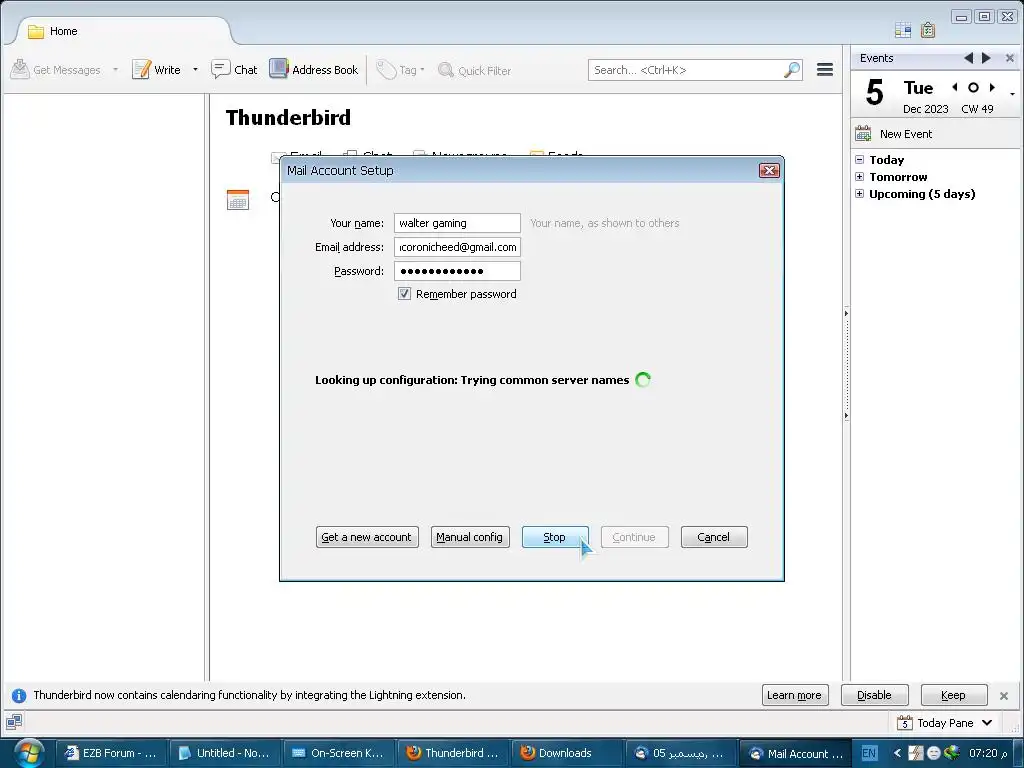Close the Mail Account Setup dialog
This screenshot has width=1024, height=768.
point(769,170)
